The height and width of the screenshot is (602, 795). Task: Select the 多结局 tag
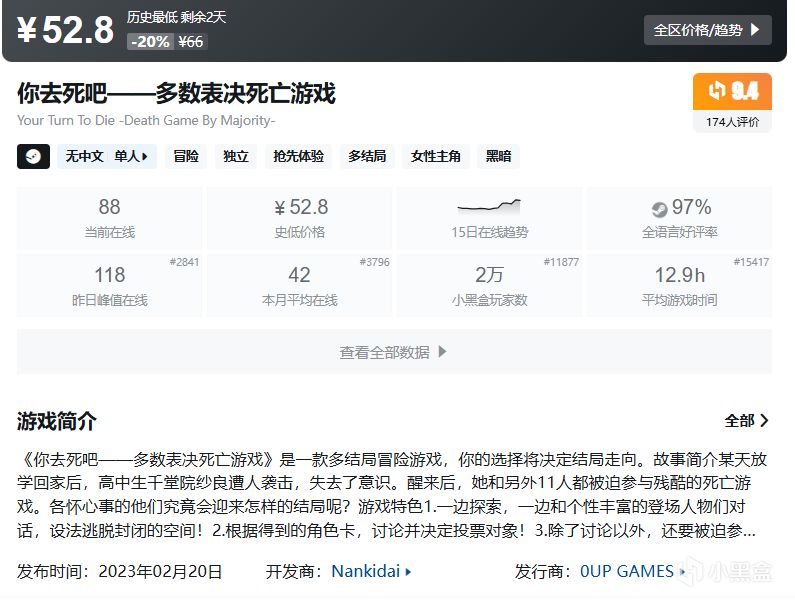[x=367, y=156]
